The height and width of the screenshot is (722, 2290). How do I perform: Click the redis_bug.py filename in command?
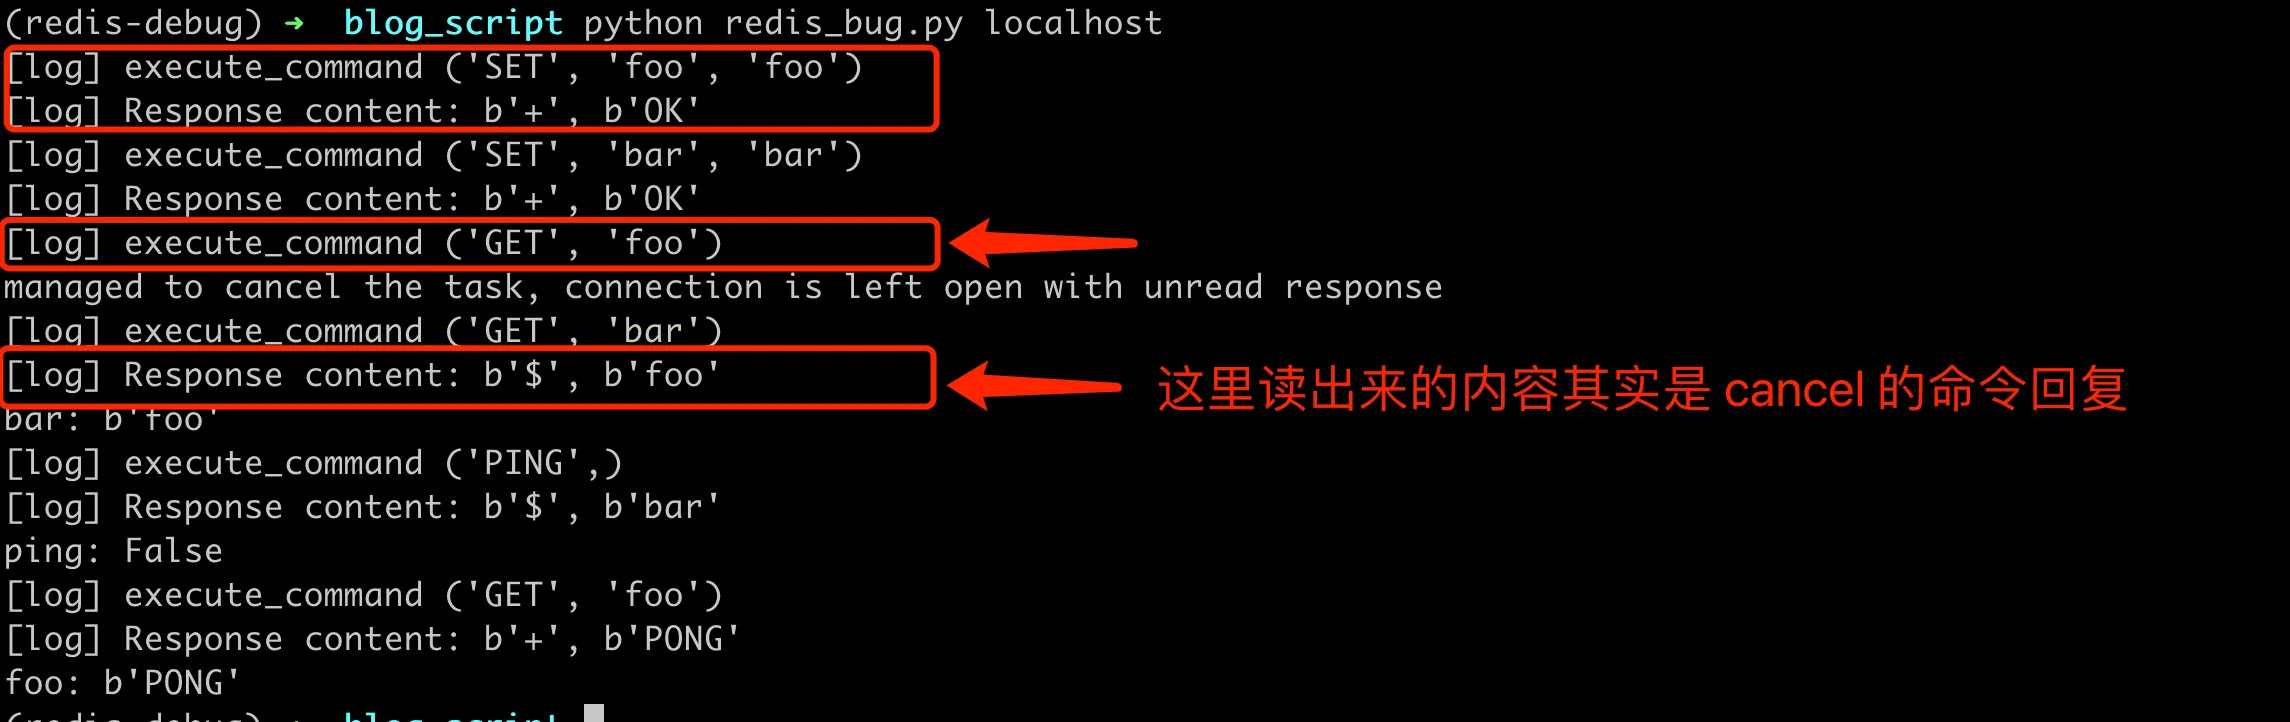pyautogui.click(x=843, y=23)
